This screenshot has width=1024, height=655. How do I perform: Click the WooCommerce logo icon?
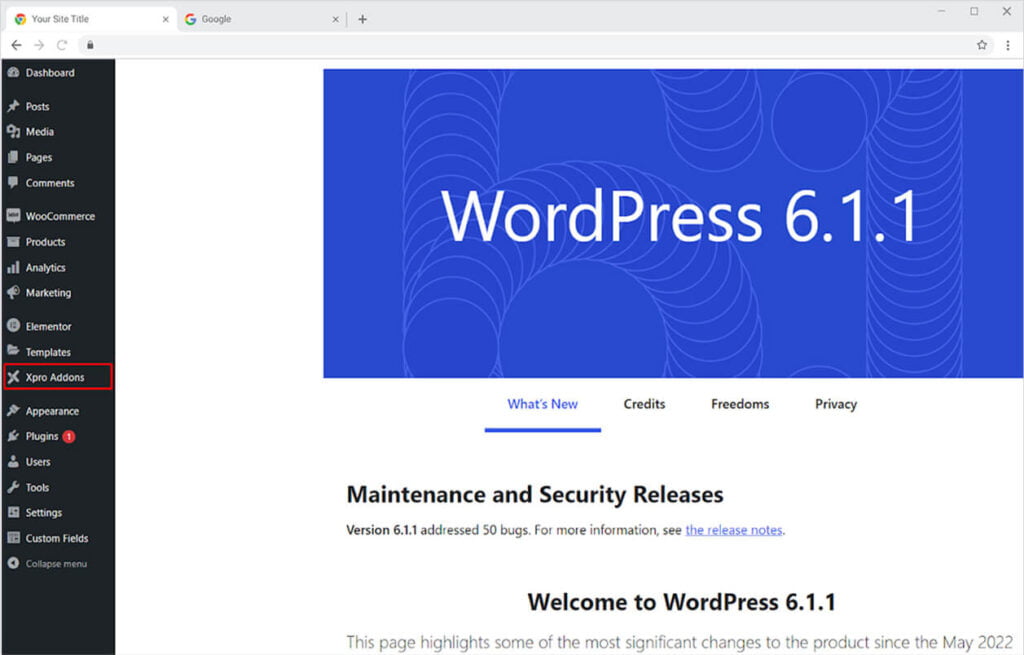(x=13, y=216)
